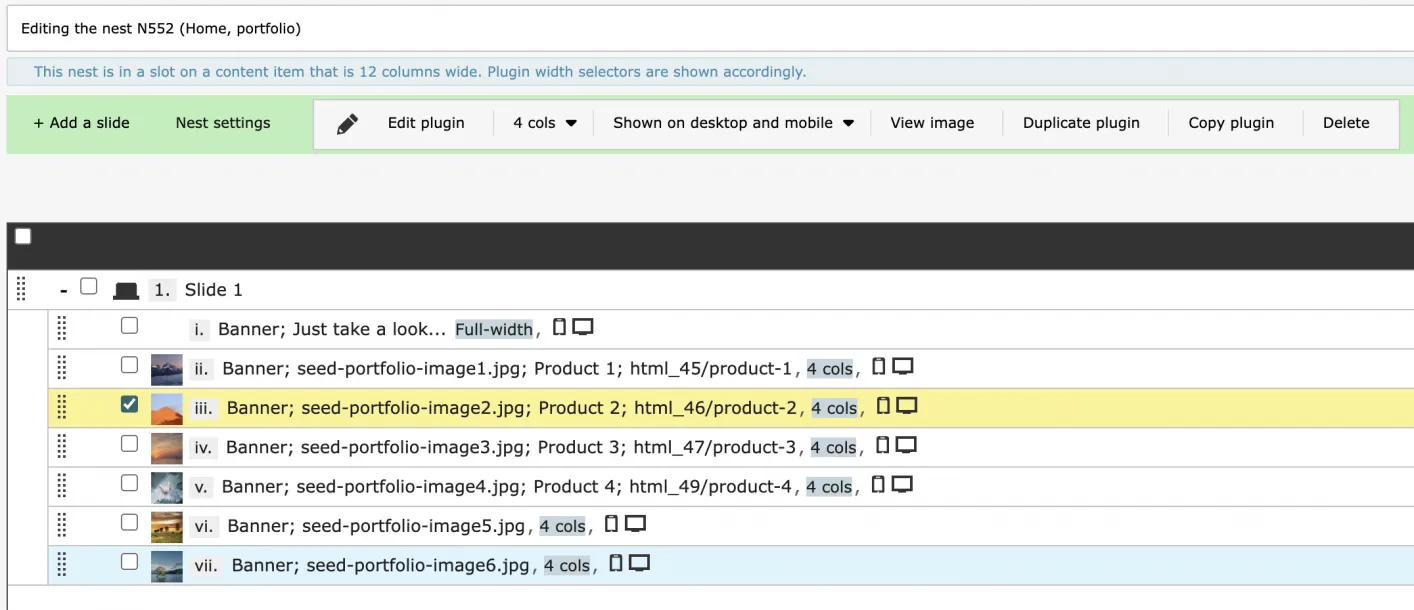Viewport: 1414px width, 610px height.
Task: Check the Slide 1 checkbox
Action: 88,286
